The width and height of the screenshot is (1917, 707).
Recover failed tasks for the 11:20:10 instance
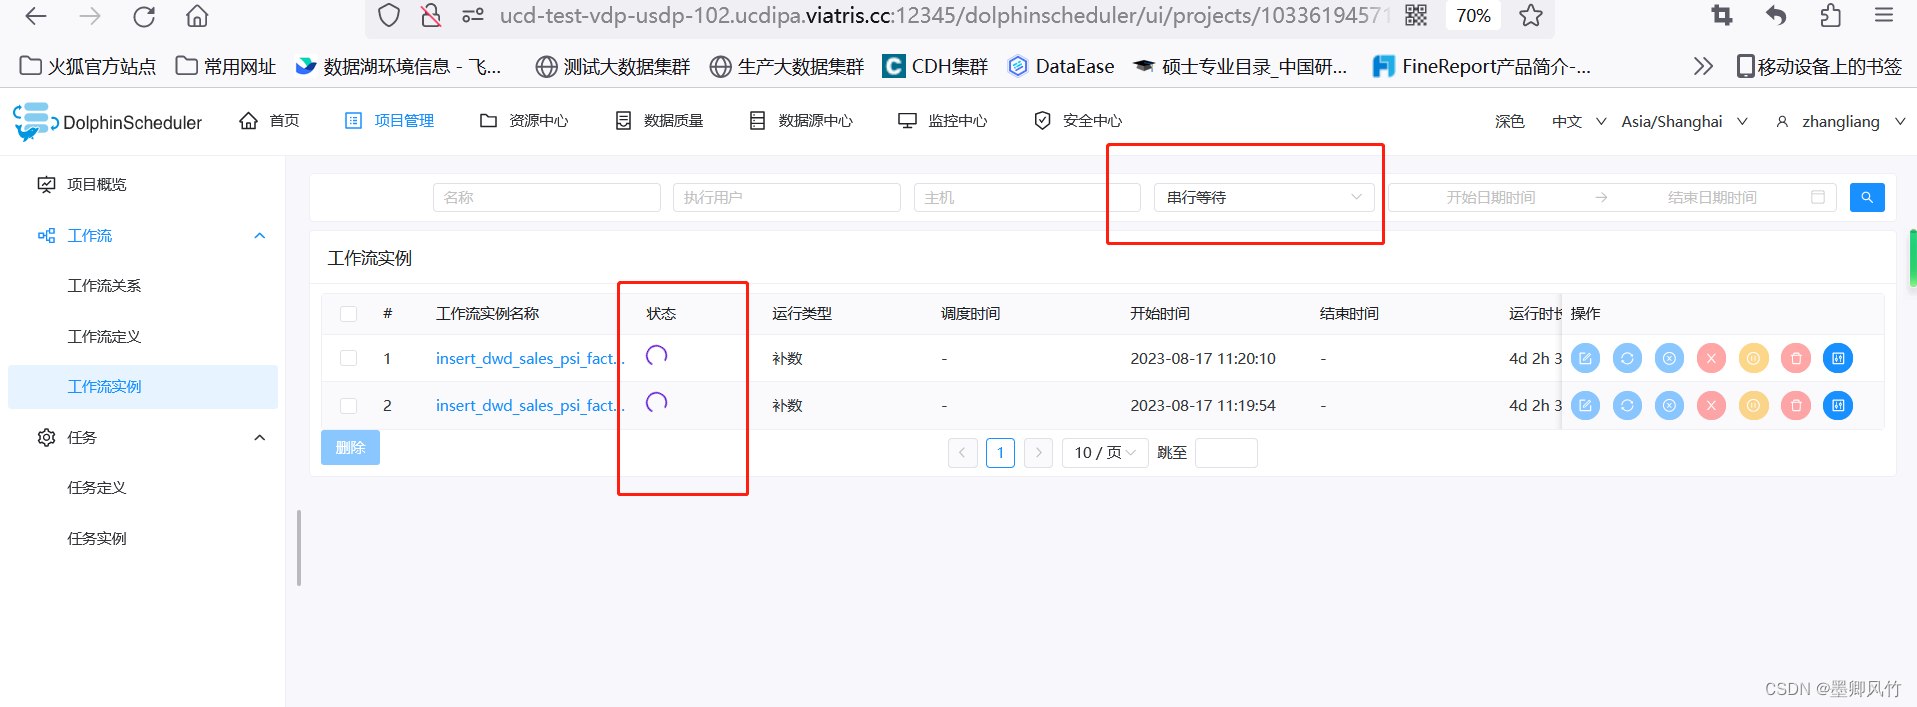[x=1669, y=358]
